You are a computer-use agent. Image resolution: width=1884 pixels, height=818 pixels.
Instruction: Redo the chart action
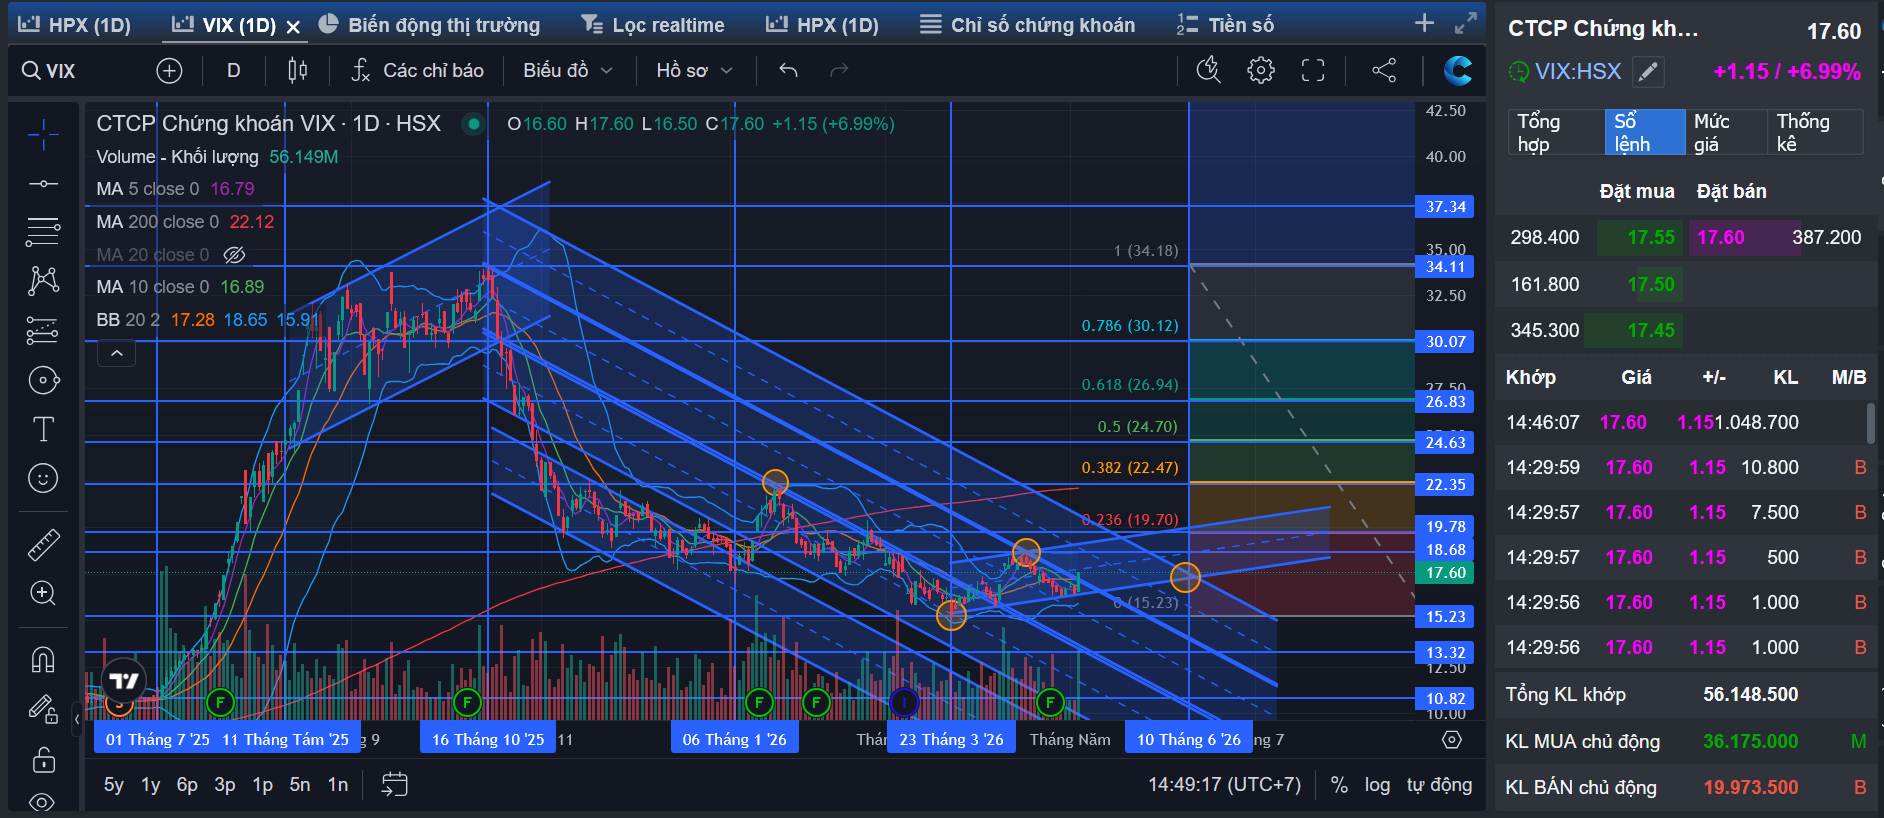pyautogui.click(x=839, y=70)
